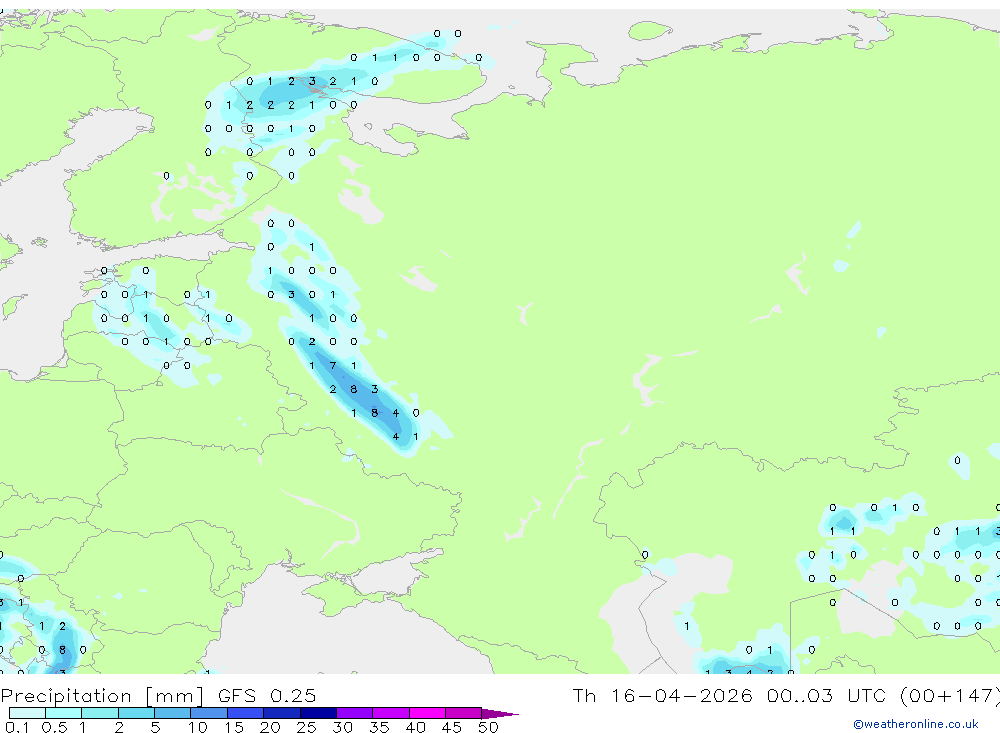Select the 40–45 mm magenta legend swatch
Viewport: 1000px width, 733px height.
click(427, 713)
